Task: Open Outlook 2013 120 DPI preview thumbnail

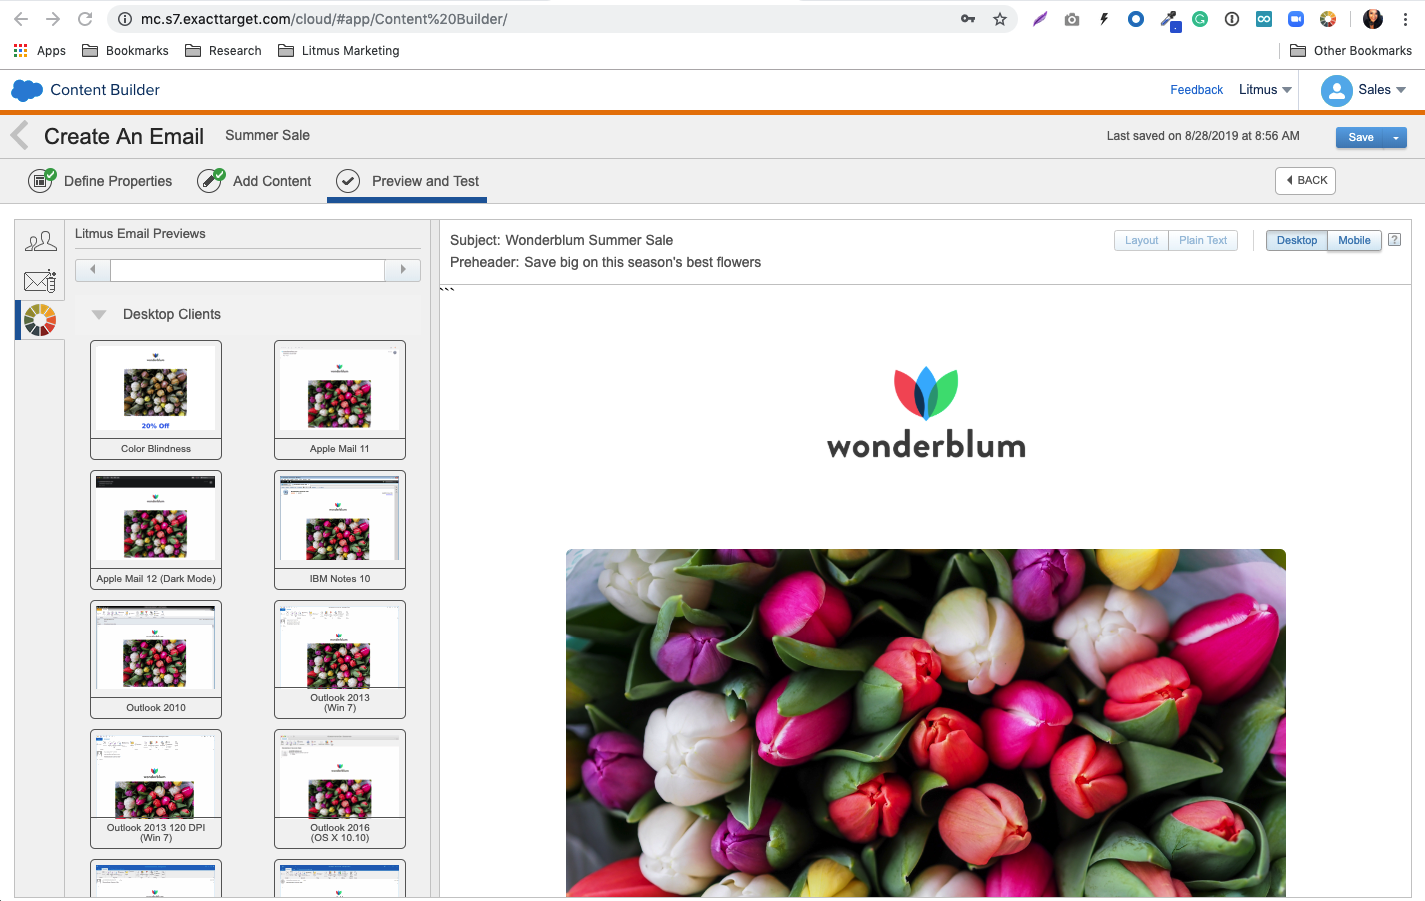Action: click(156, 789)
